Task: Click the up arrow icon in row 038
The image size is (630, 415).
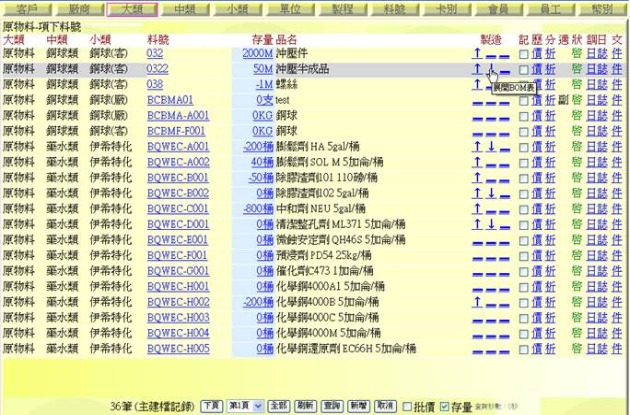Action: click(477, 85)
